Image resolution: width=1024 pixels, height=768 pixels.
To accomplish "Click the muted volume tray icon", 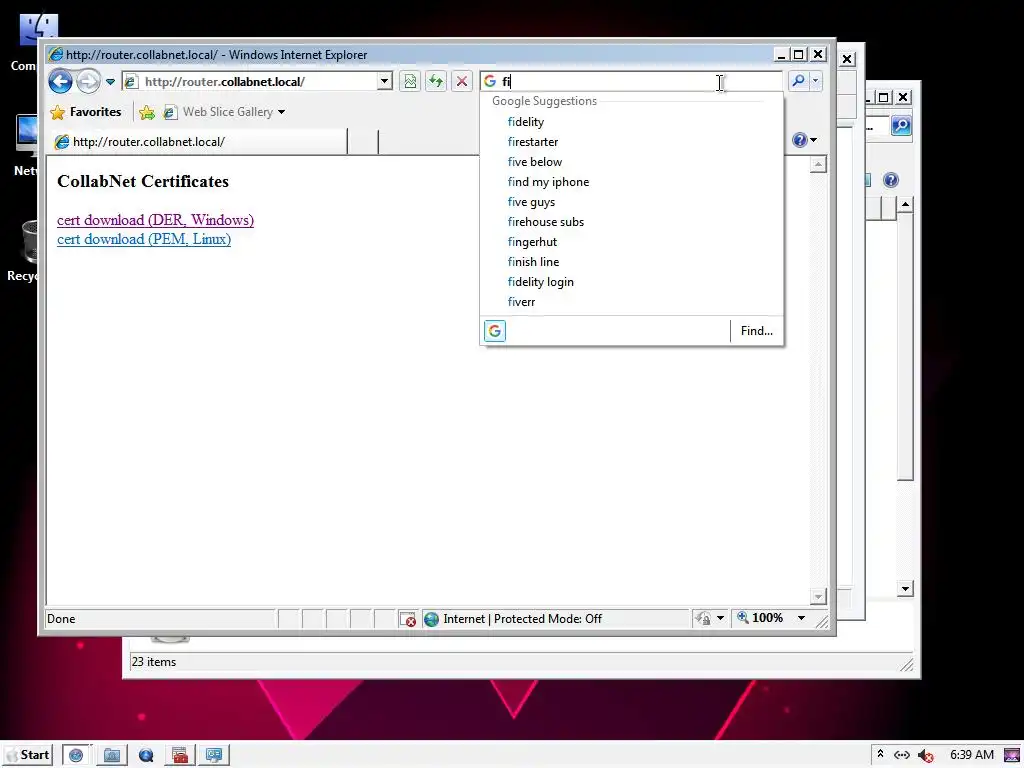I will (925, 756).
